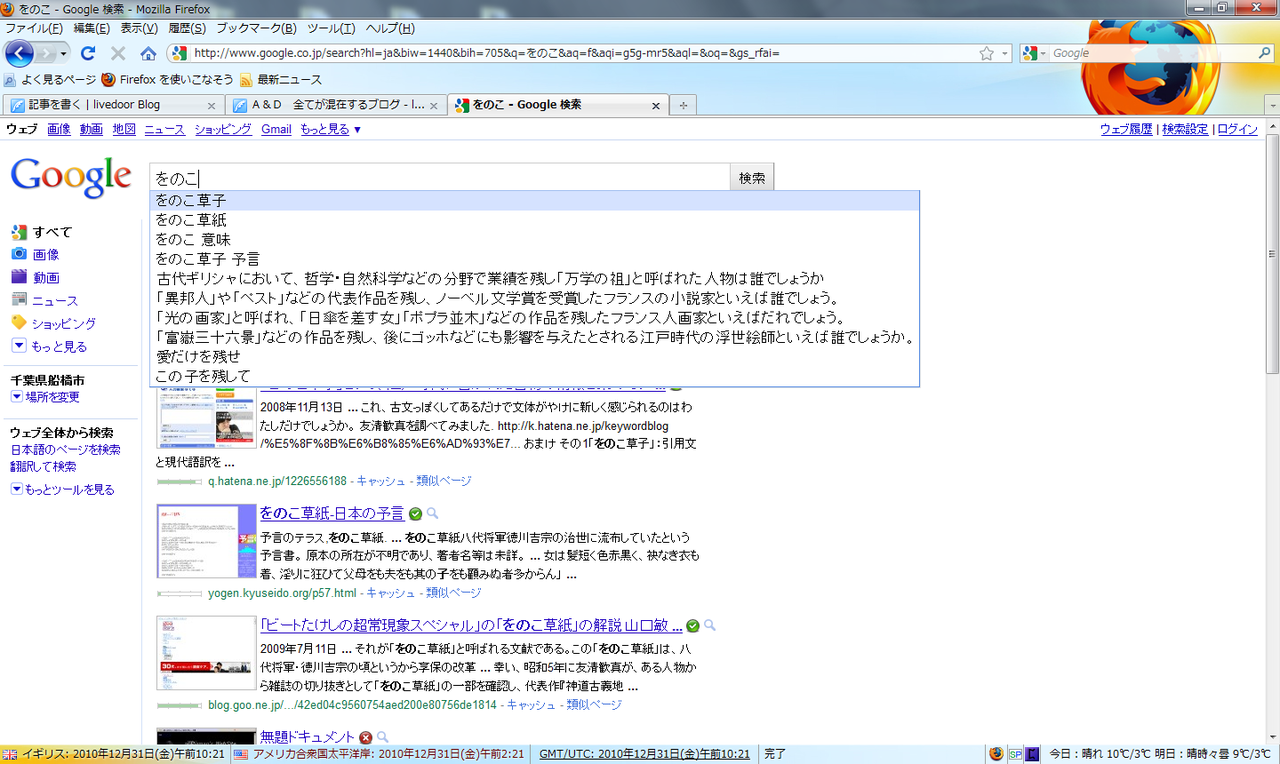Open the address bar history dropdown
The image size is (1280, 764).
[x=1003, y=53]
